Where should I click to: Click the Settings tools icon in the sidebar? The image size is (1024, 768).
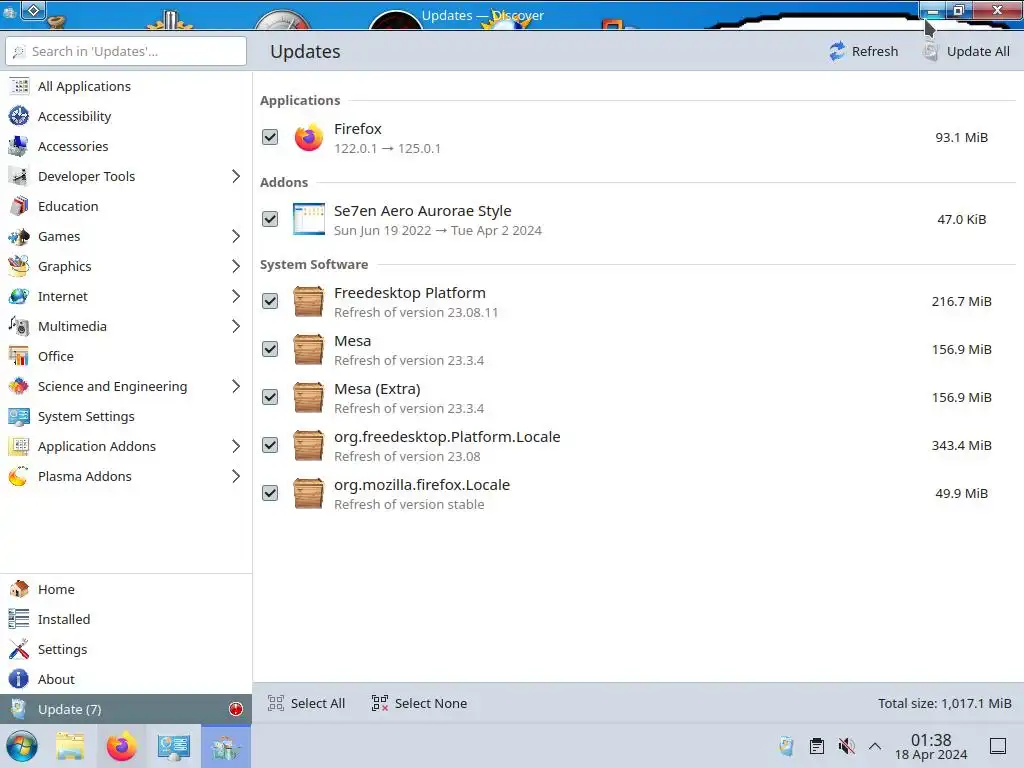pyautogui.click(x=19, y=649)
